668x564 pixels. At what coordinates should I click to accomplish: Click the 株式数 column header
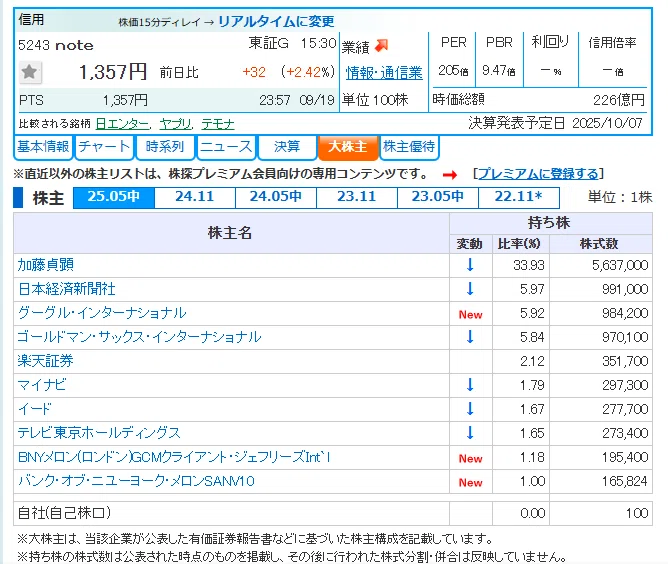(599, 244)
